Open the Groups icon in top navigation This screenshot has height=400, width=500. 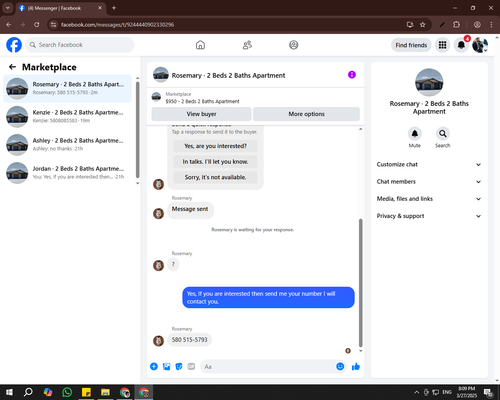(294, 45)
